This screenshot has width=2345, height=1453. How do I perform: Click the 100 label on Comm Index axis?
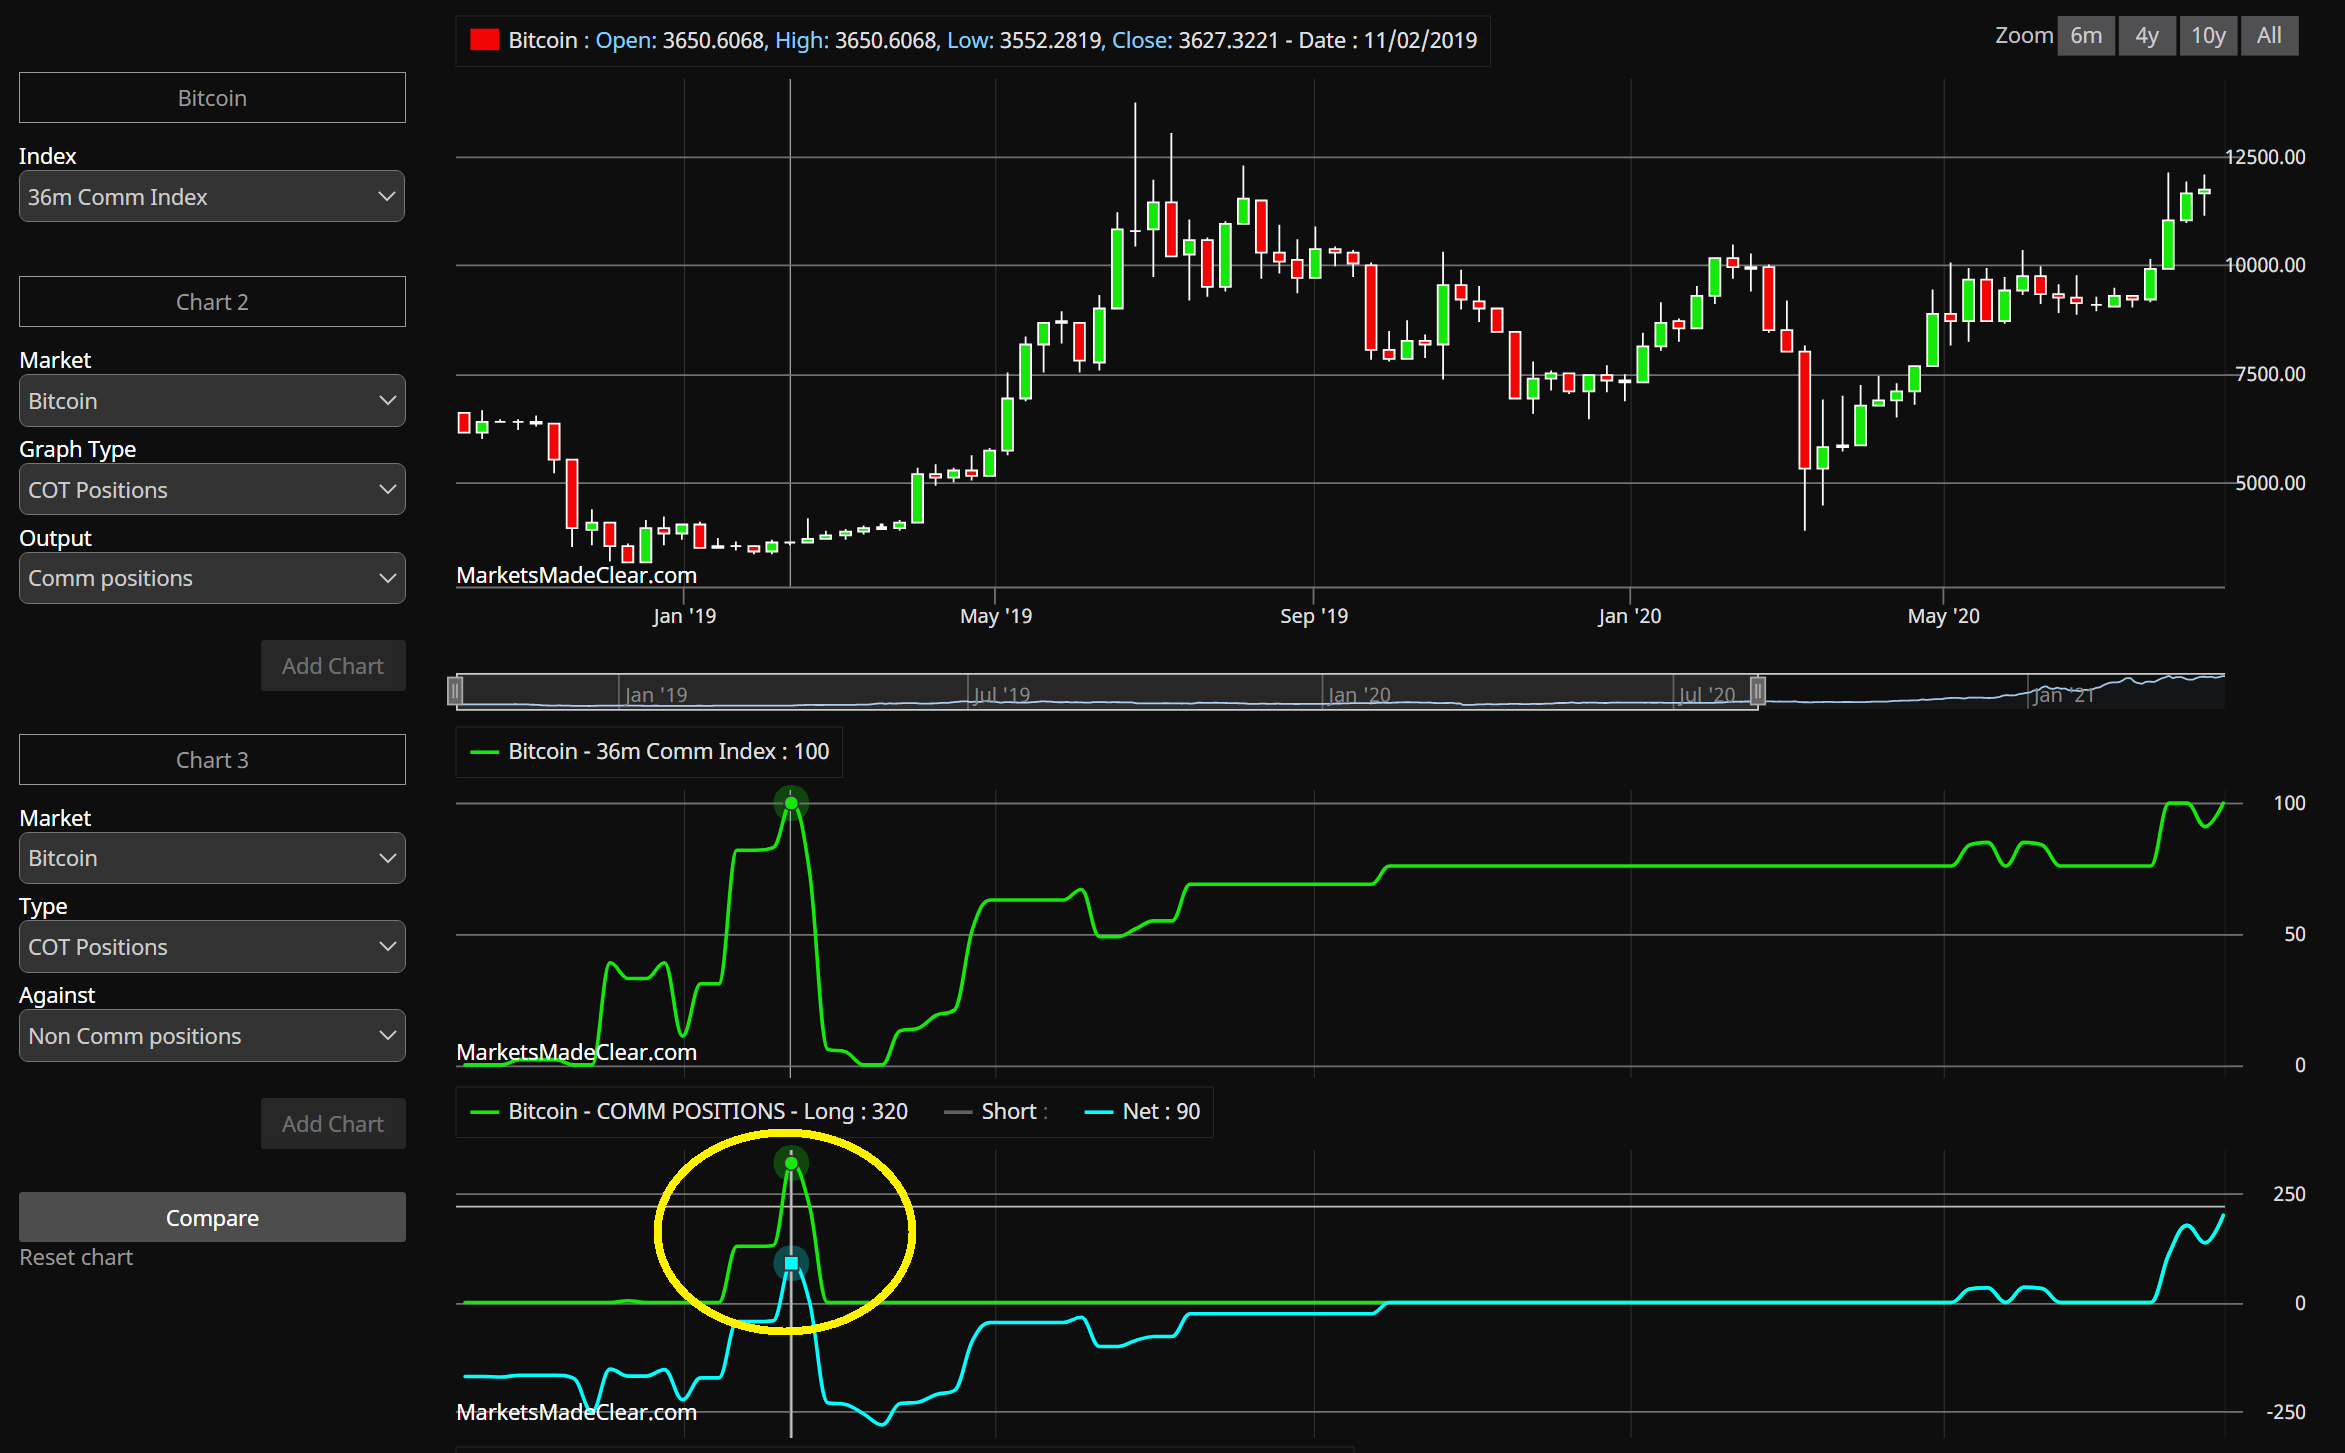tap(2290, 803)
